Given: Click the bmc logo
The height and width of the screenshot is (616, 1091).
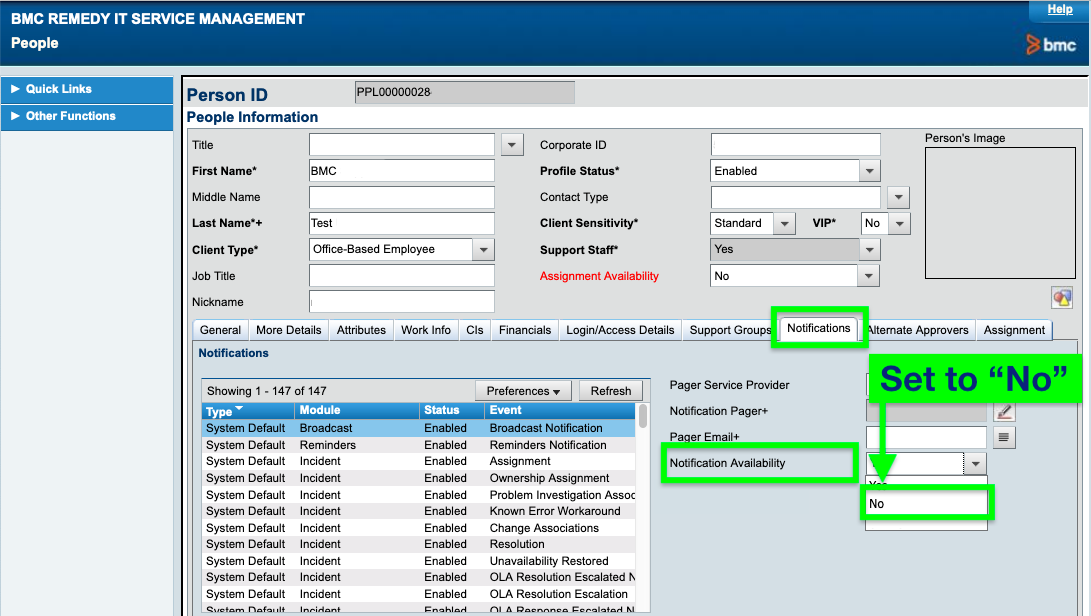Looking at the screenshot, I should point(1051,45).
